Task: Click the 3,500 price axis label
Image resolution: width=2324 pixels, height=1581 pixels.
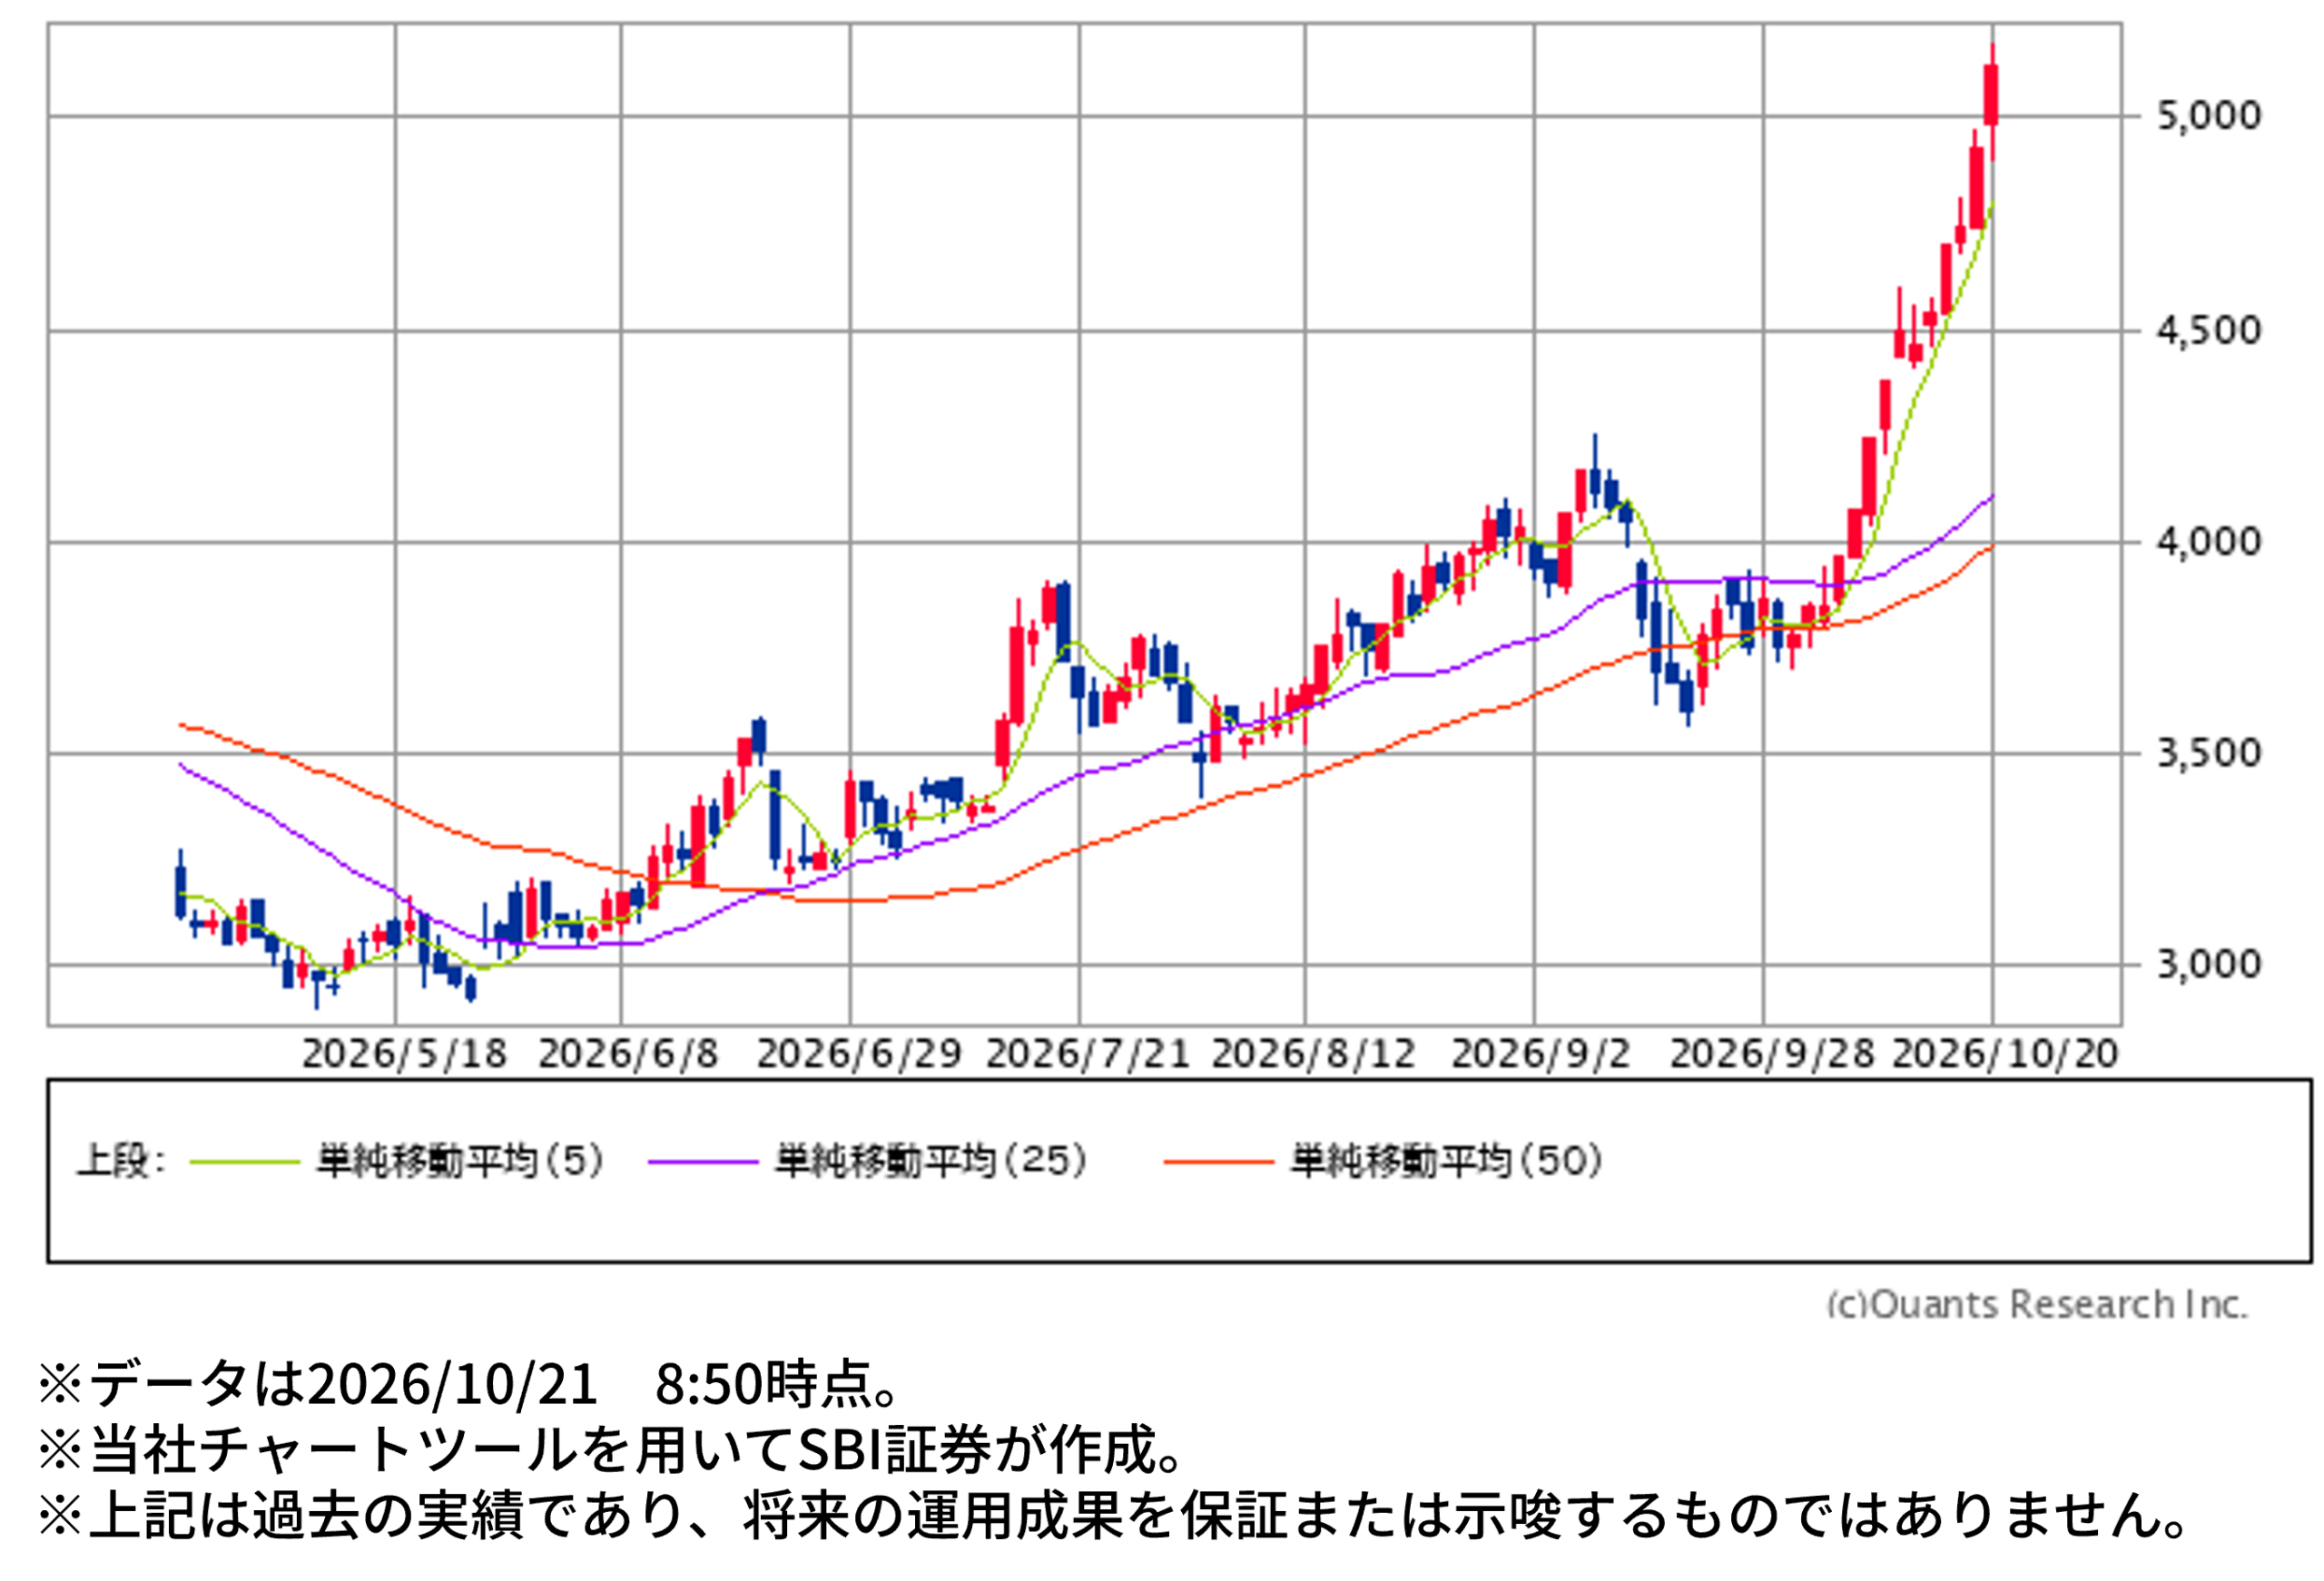Action: (x=2208, y=753)
